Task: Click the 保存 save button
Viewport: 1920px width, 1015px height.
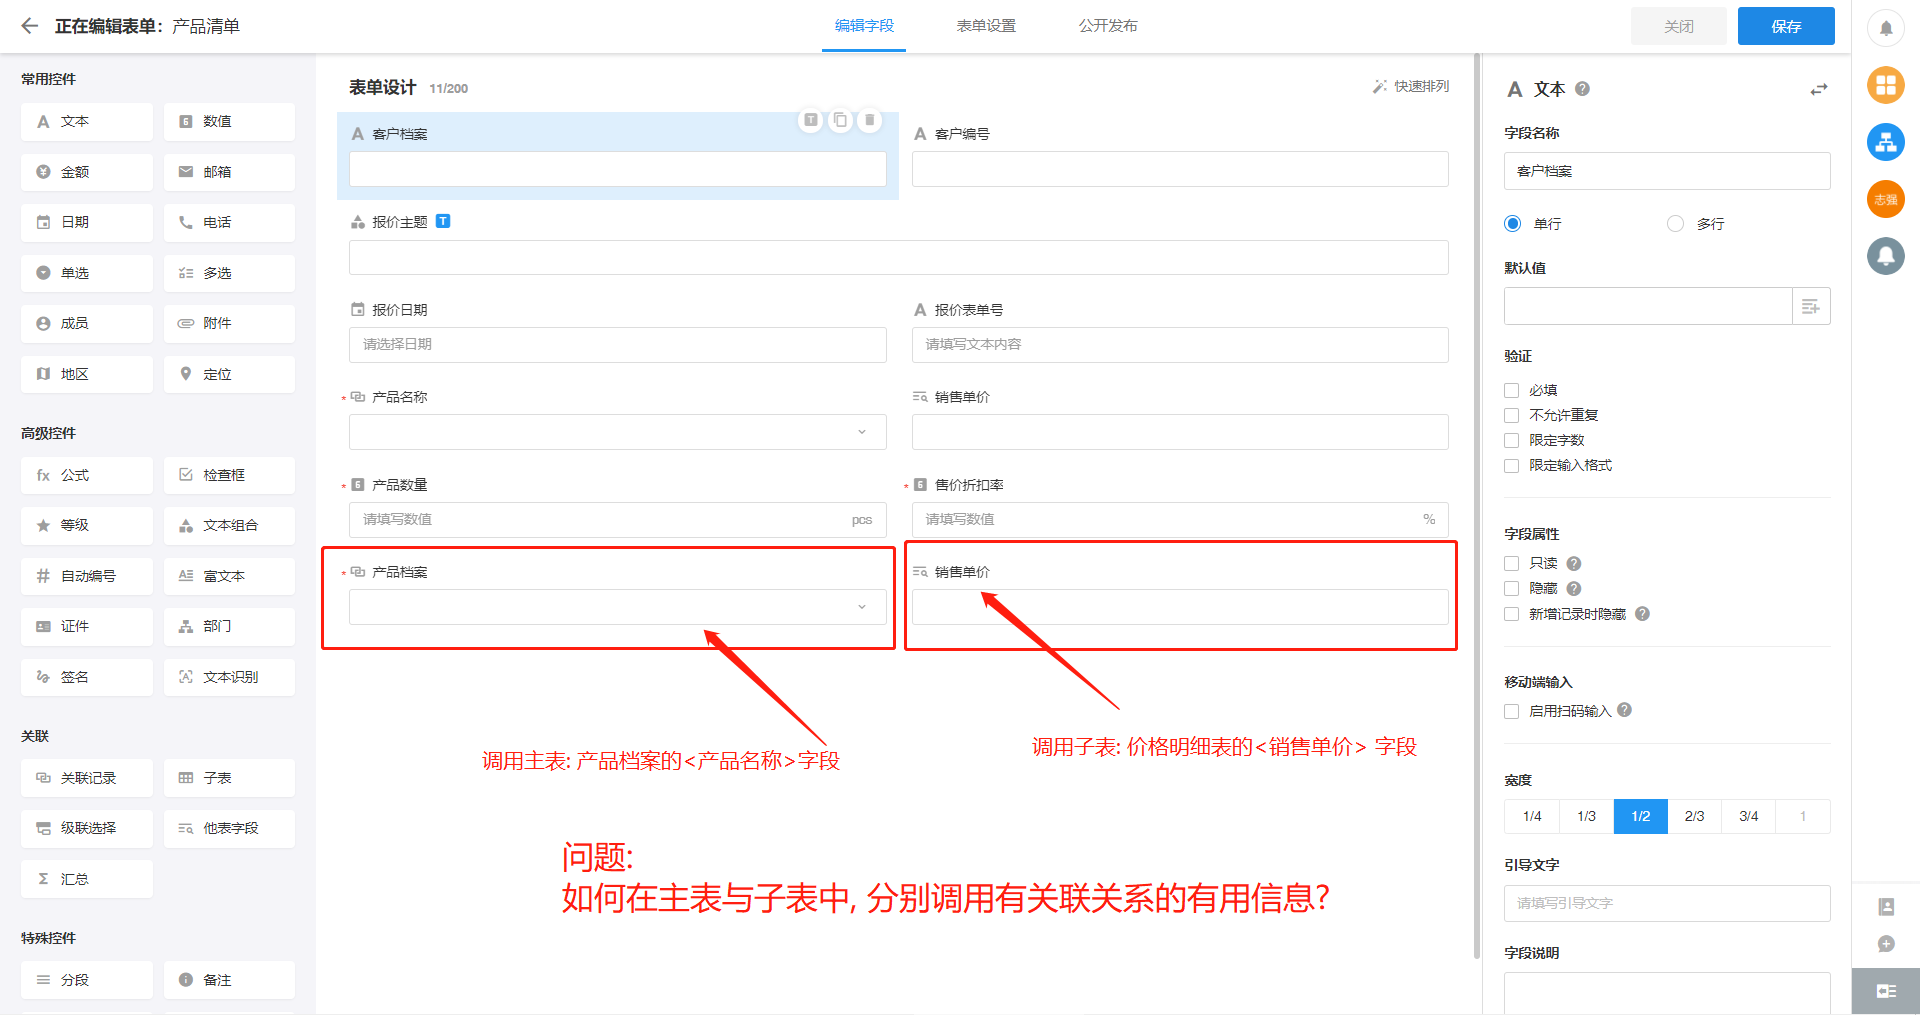Action: [x=1785, y=26]
